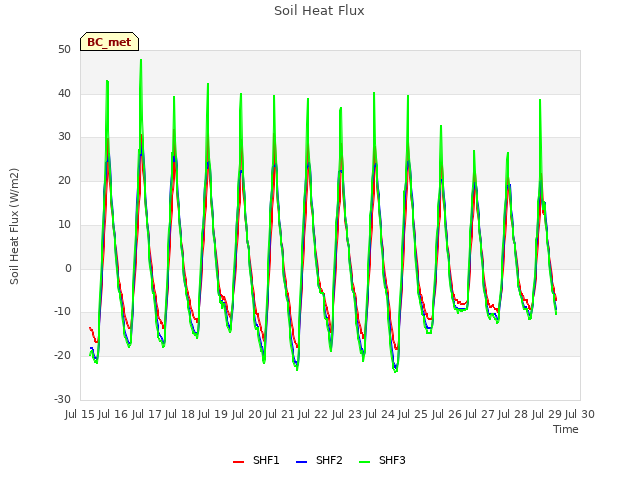This screenshot has width=640, height=480.
Task: Click the Jul 29 x-axis tick label
Action: click(547, 414)
